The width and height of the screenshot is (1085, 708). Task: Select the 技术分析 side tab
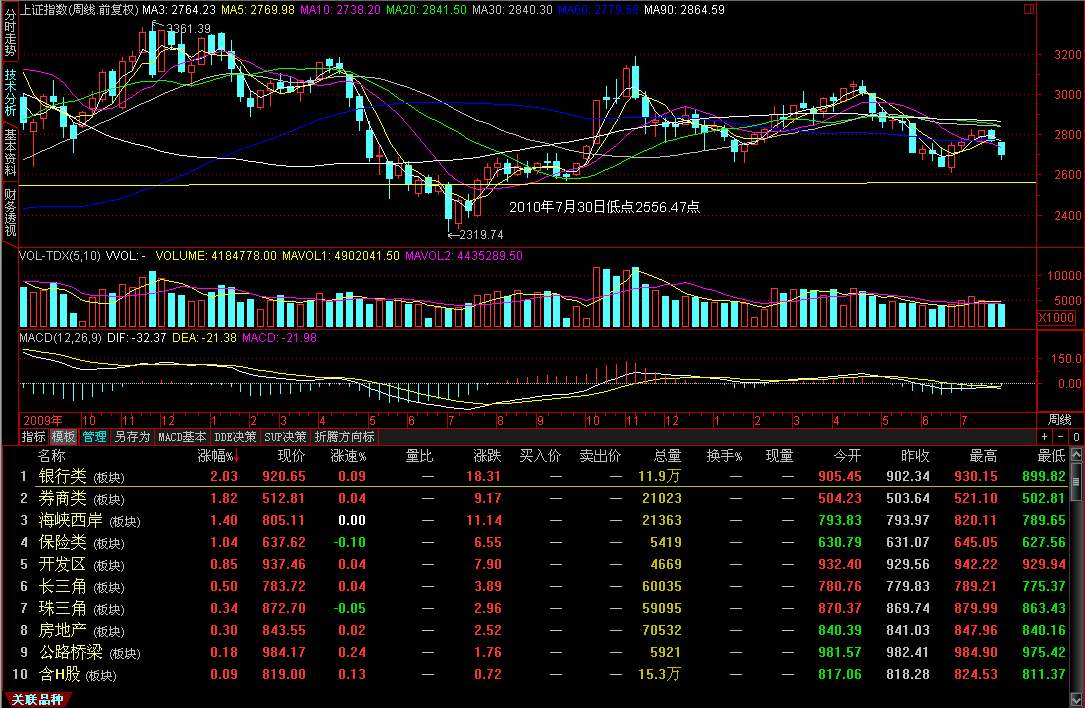click(10, 93)
